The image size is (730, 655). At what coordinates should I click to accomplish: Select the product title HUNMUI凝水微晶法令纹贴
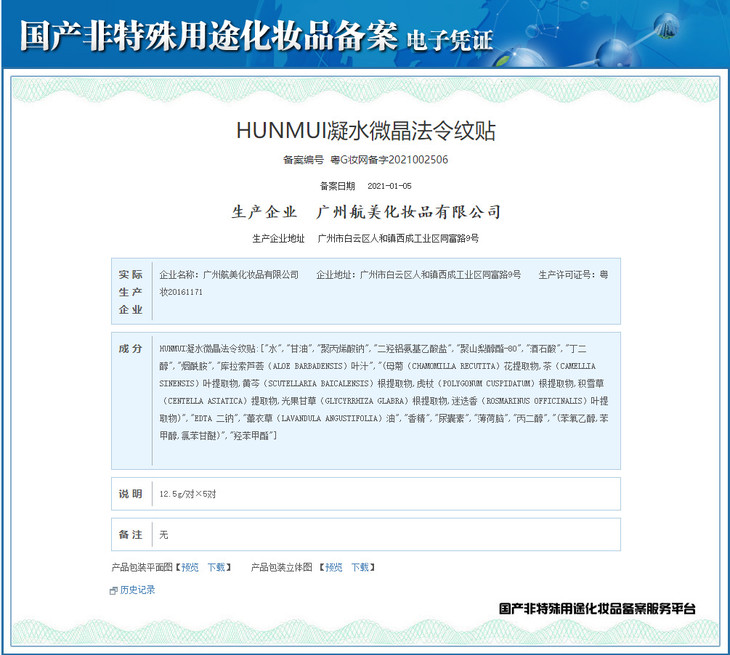(x=366, y=131)
